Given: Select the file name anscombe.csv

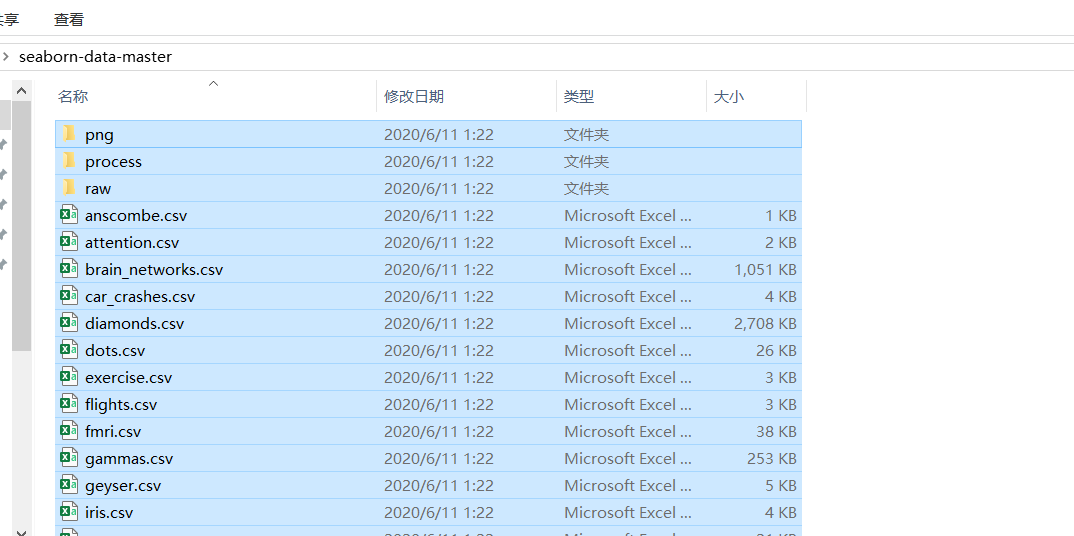Looking at the screenshot, I should (136, 216).
